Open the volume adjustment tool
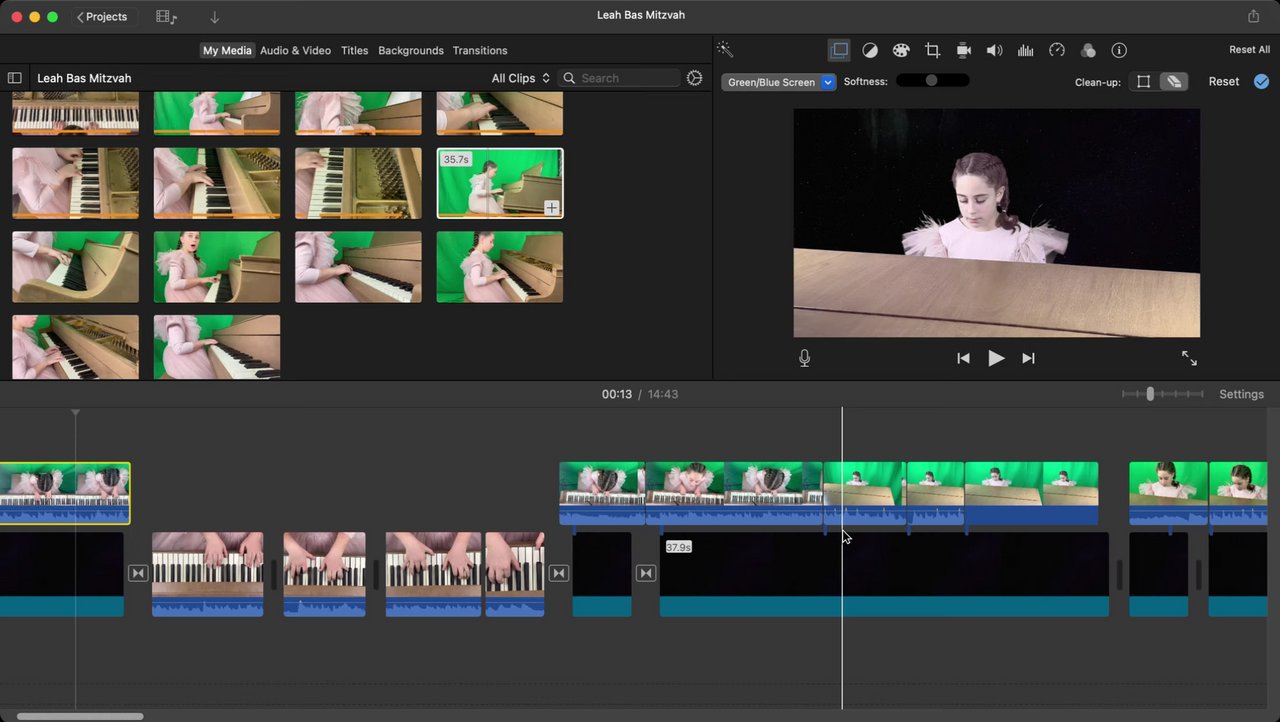Screen dimensions: 1280x722 click(994, 50)
